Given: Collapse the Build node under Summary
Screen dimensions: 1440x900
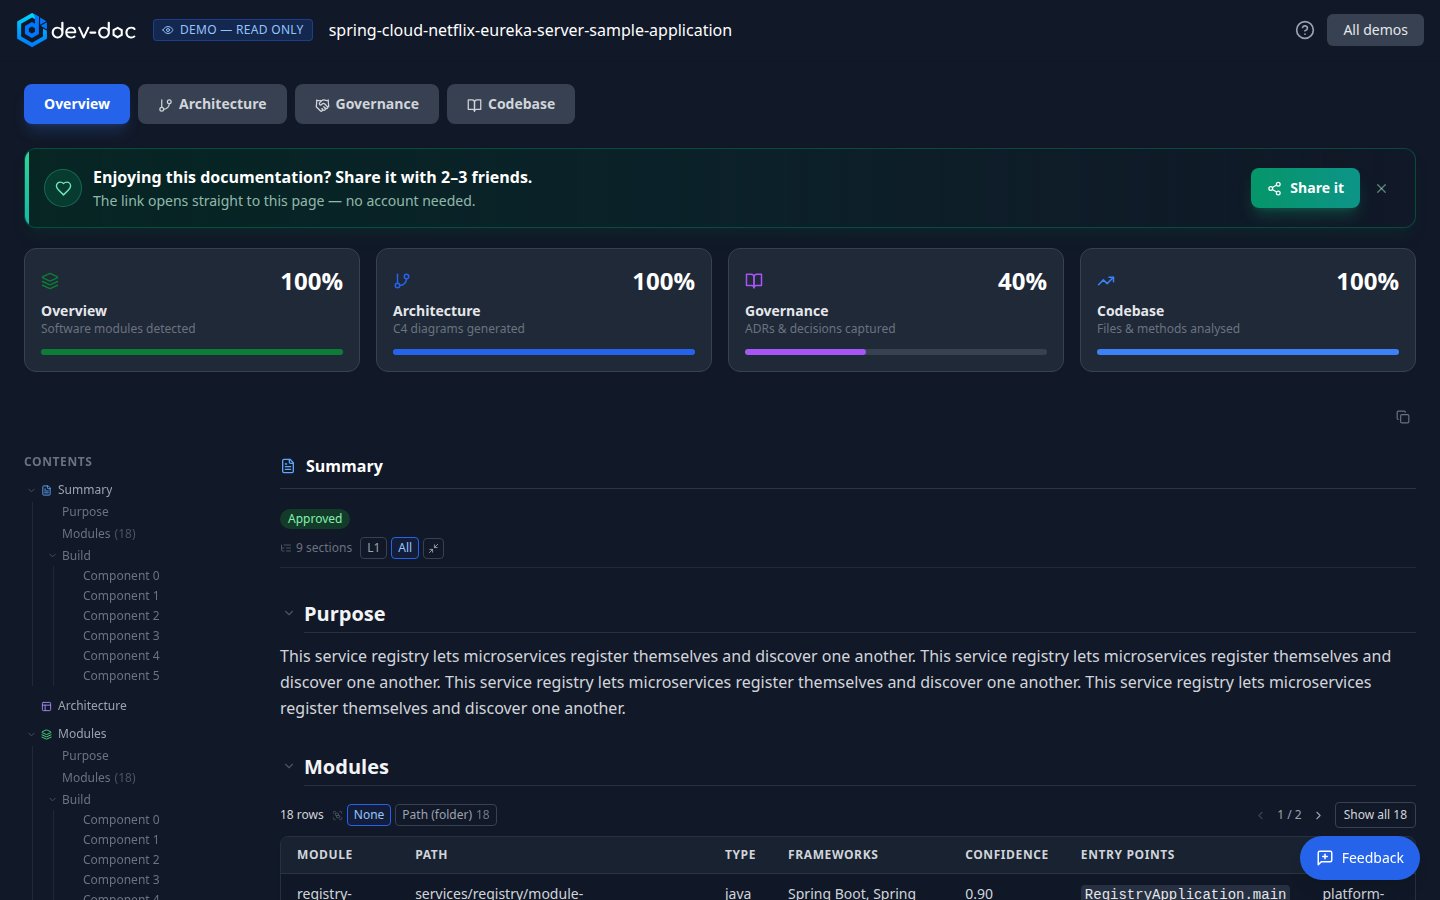Looking at the screenshot, I should [53, 556].
